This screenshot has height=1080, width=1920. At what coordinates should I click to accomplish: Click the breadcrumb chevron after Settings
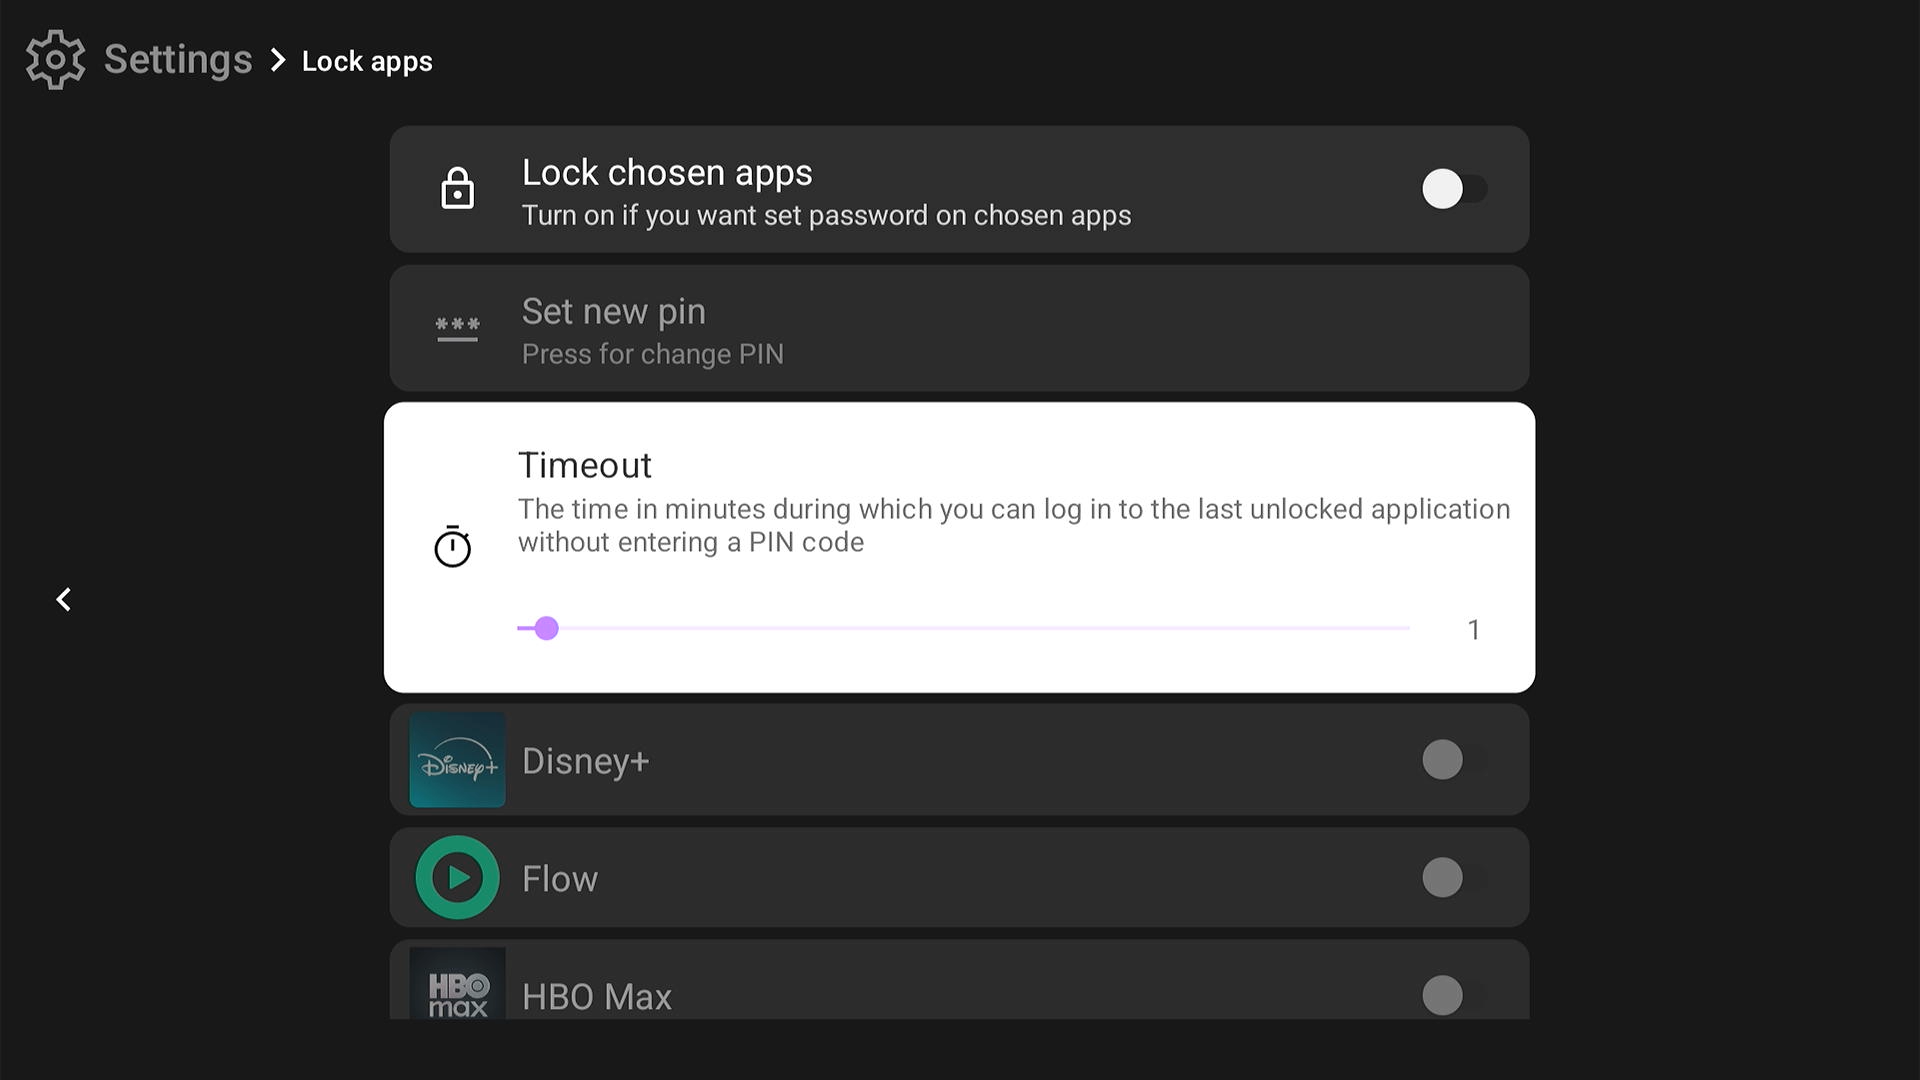(x=278, y=61)
